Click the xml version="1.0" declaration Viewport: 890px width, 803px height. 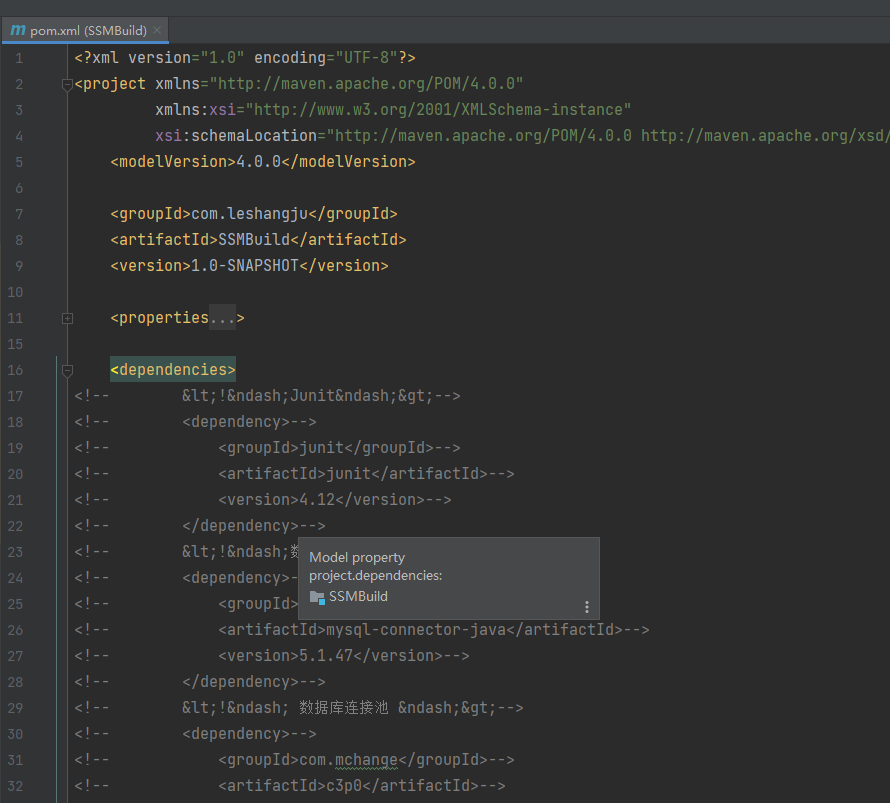[245, 58]
